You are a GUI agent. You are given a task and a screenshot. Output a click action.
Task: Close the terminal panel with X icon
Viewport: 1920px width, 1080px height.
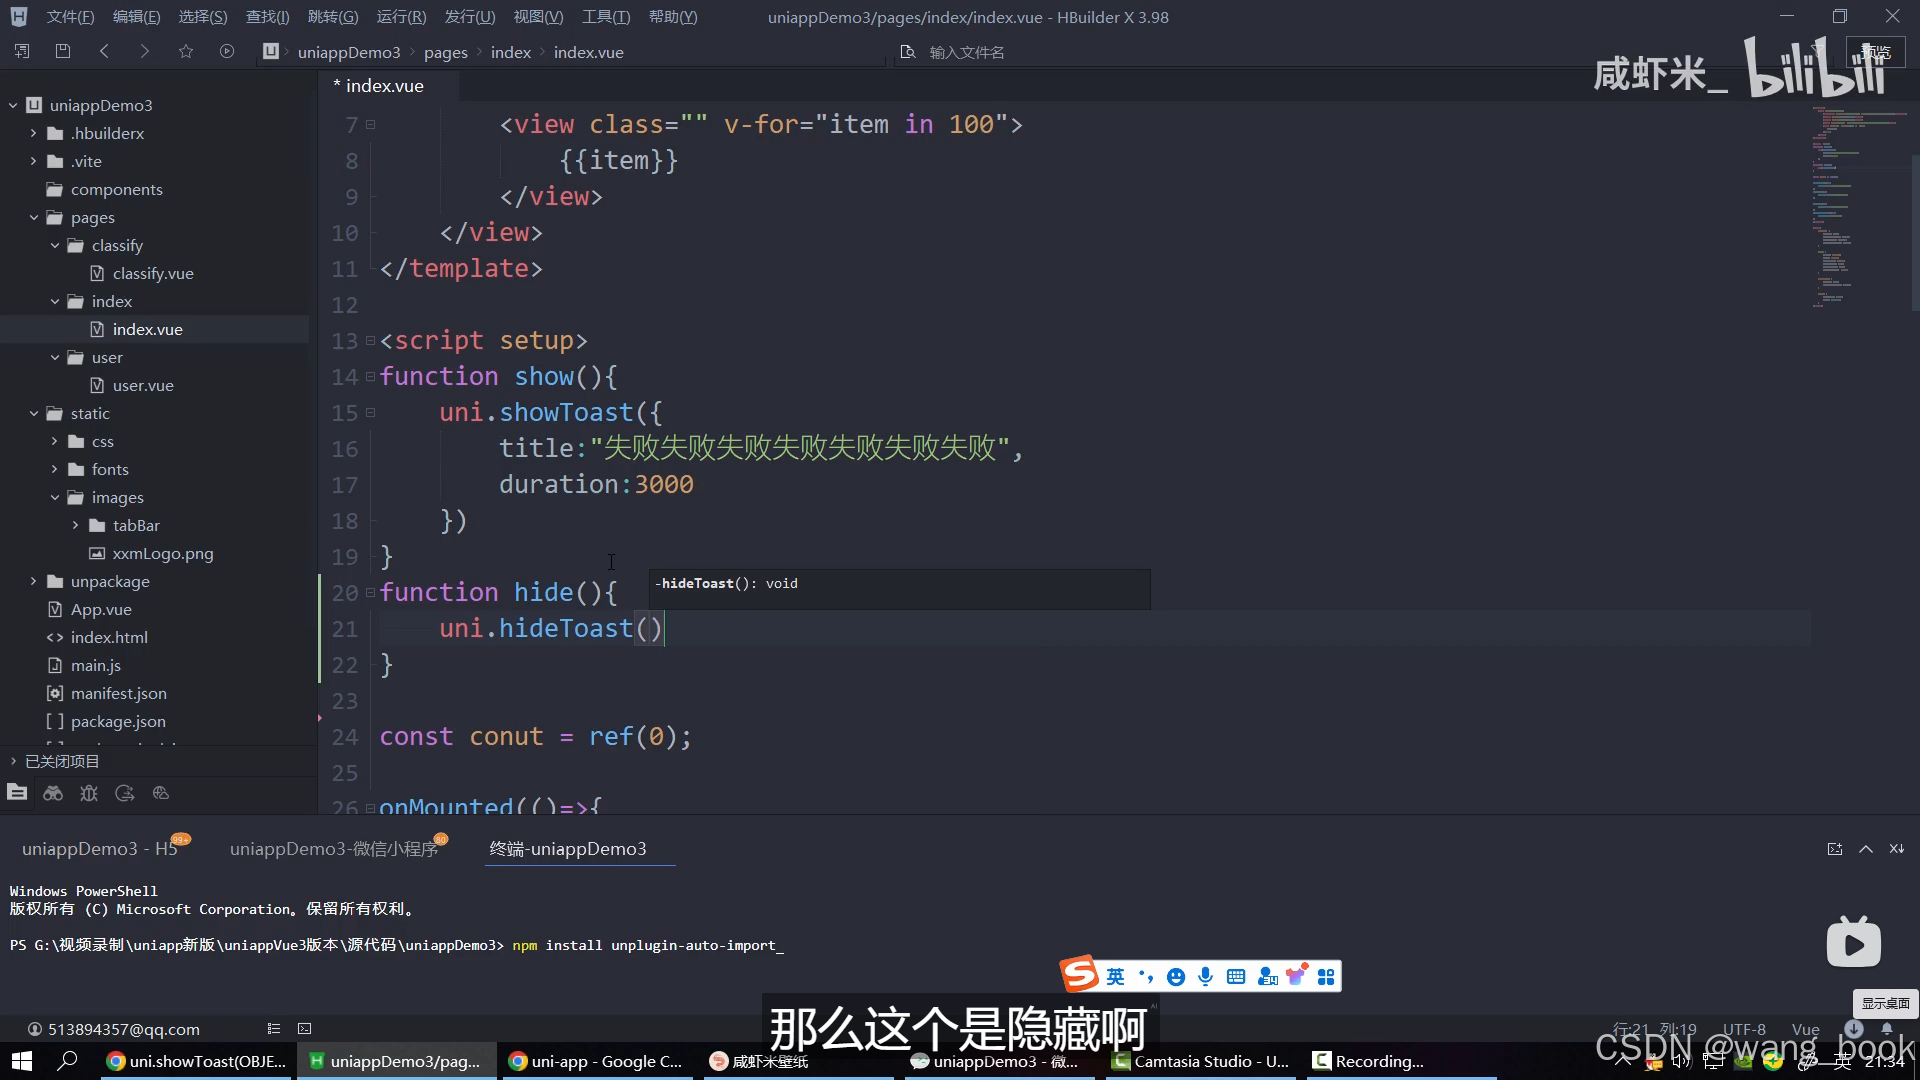click(x=1897, y=849)
